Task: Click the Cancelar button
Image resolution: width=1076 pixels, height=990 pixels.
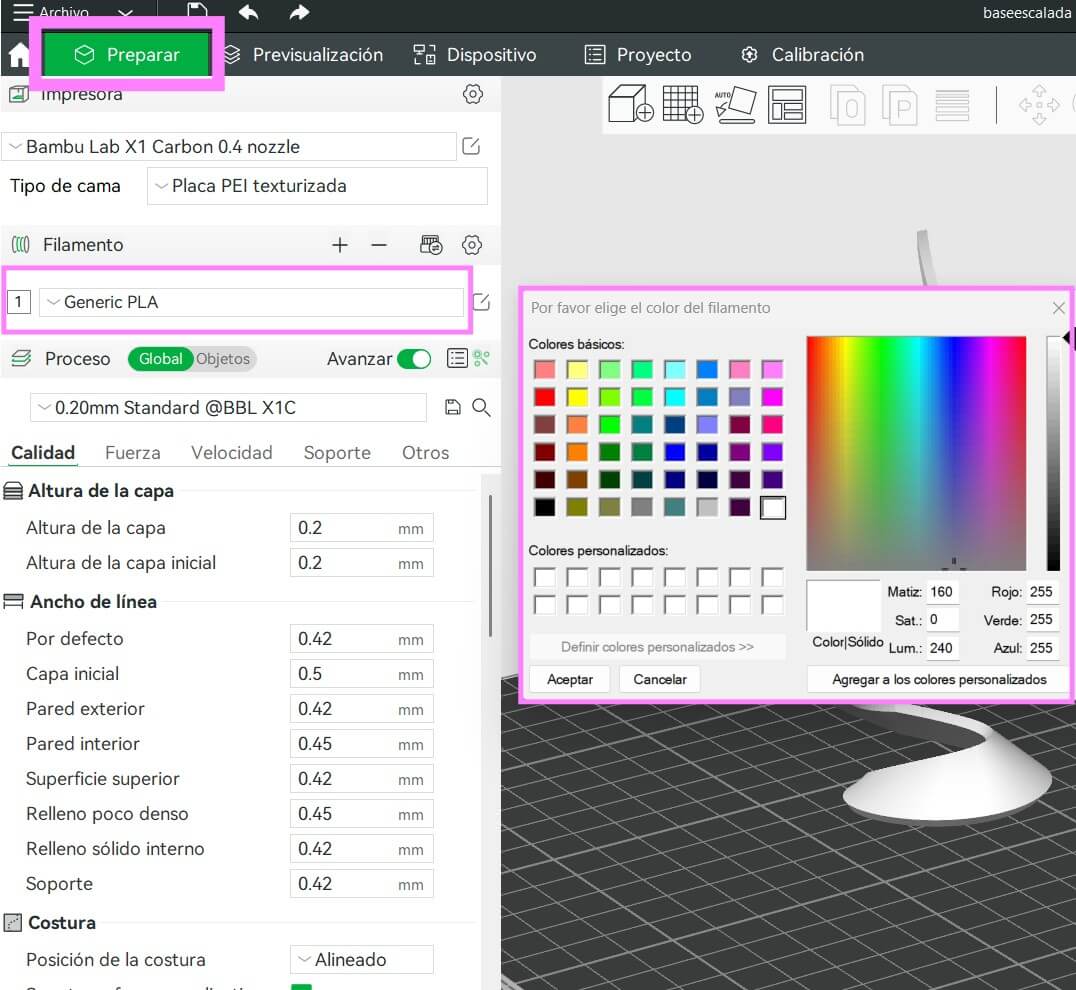Action: (x=659, y=679)
